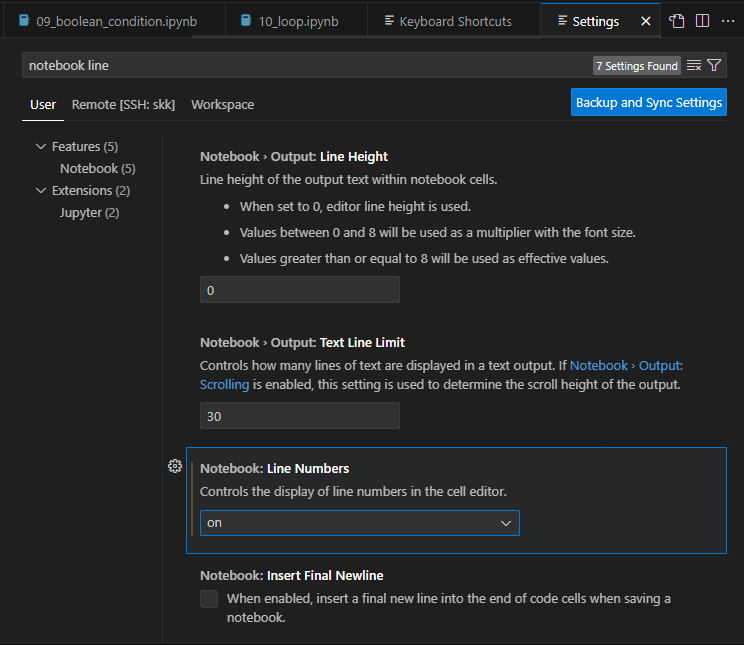The height and width of the screenshot is (645, 744).
Task: Clear the settings search input
Action: 694,65
